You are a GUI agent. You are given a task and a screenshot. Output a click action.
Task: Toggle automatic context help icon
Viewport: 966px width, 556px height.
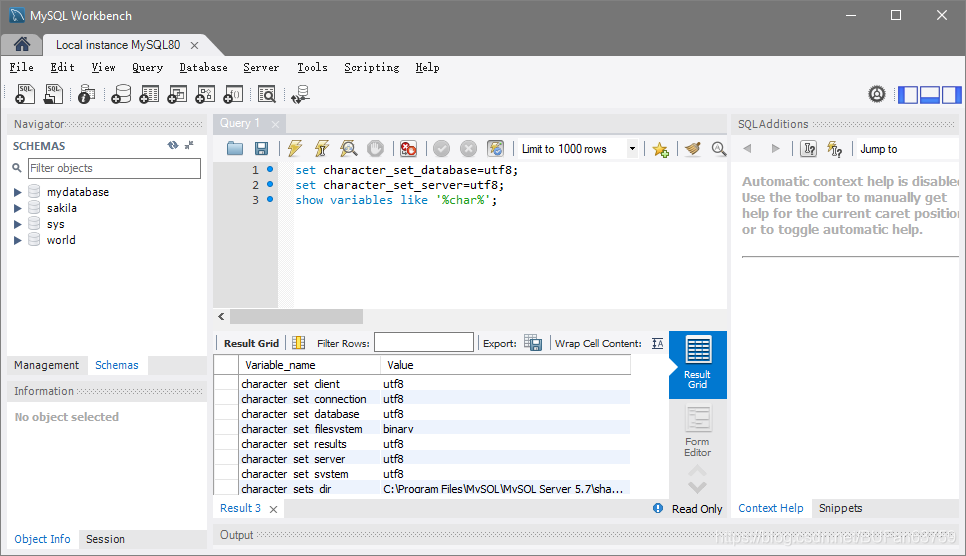834,149
